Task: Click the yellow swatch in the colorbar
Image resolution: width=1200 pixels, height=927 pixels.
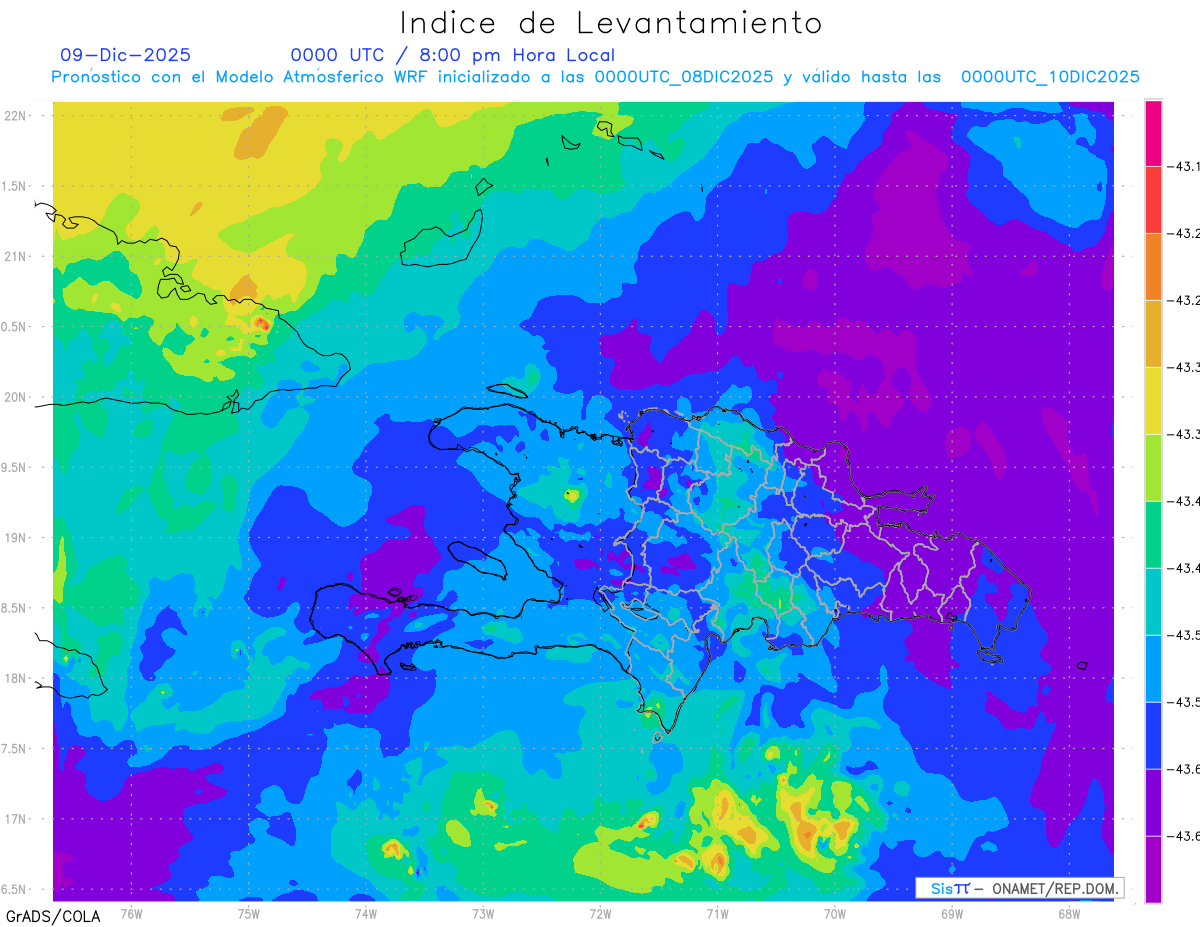Action: pos(1153,401)
